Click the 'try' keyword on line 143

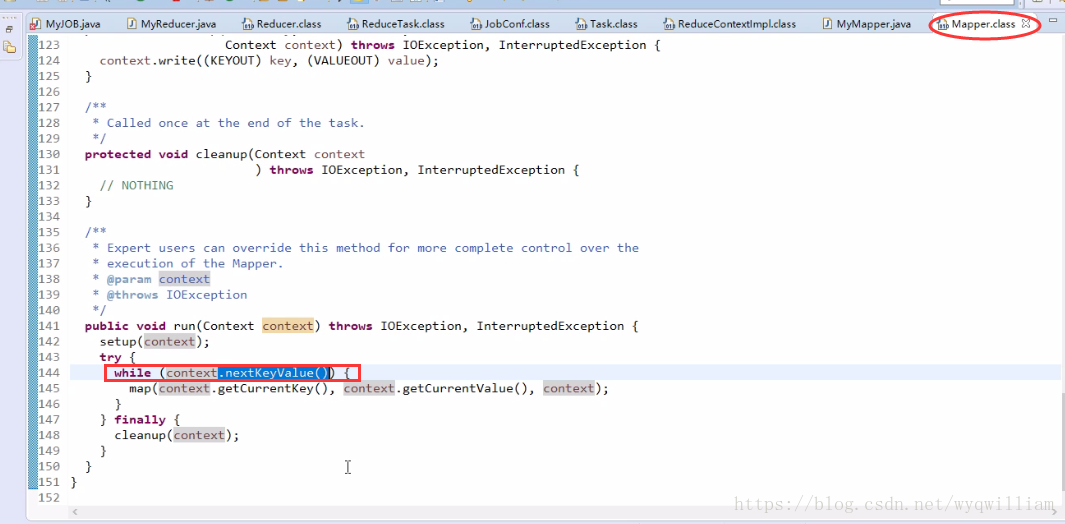[x=111, y=357]
